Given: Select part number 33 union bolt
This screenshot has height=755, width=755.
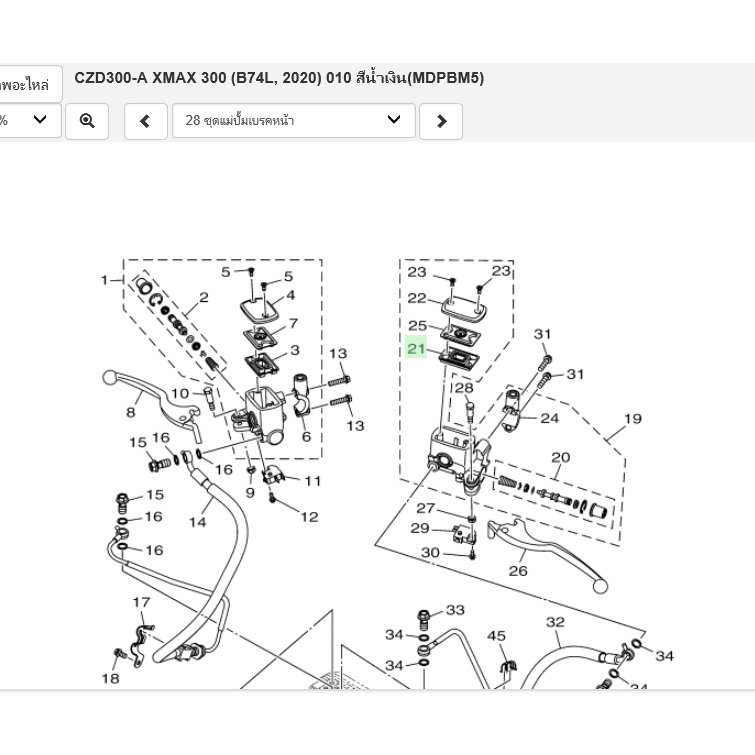Looking at the screenshot, I should click(455, 610).
